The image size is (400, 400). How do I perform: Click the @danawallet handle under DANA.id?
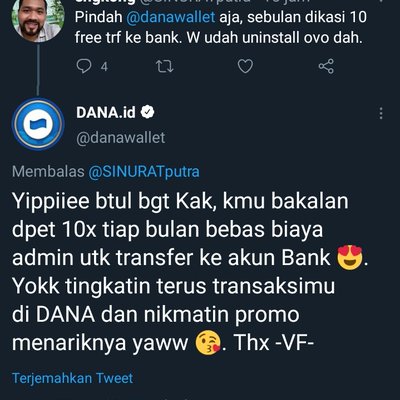pyautogui.click(x=120, y=138)
